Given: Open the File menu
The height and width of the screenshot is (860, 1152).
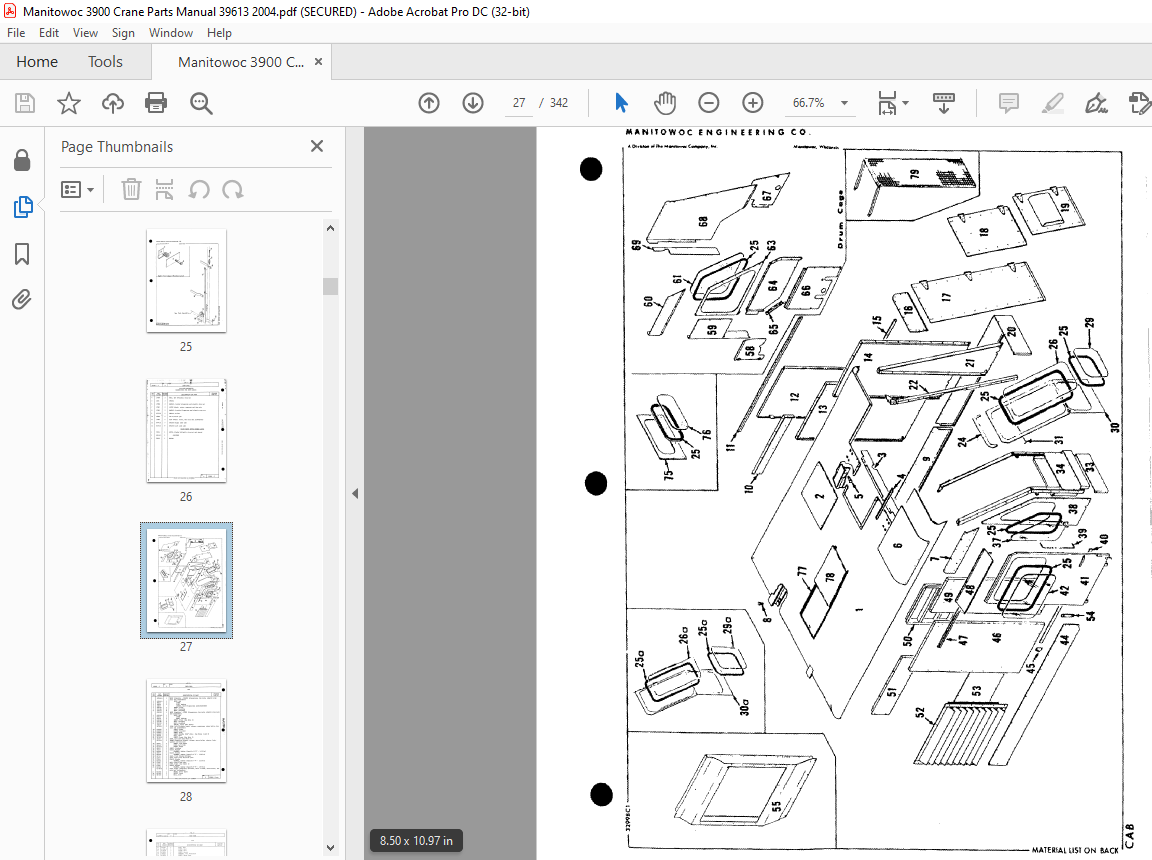Looking at the screenshot, I should click(16, 32).
